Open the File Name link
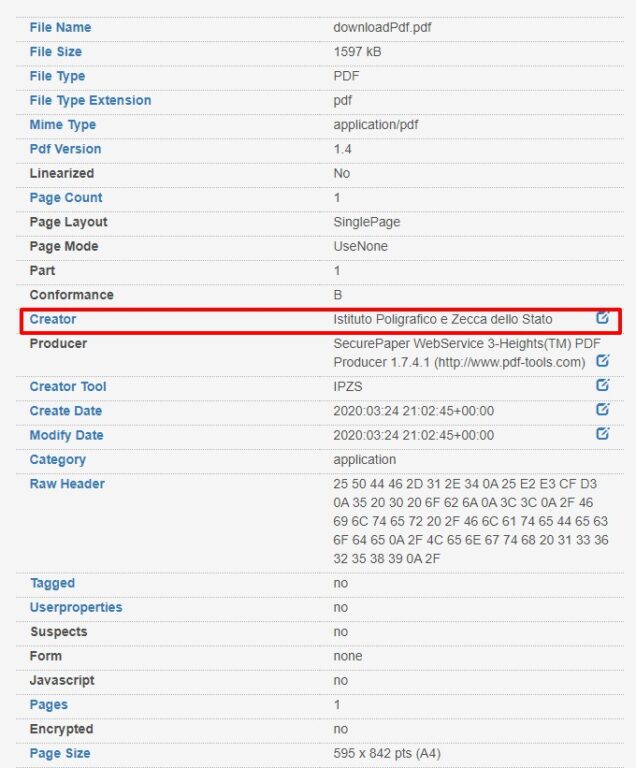This screenshot has width=636, height=768. (x=60, y=27)
